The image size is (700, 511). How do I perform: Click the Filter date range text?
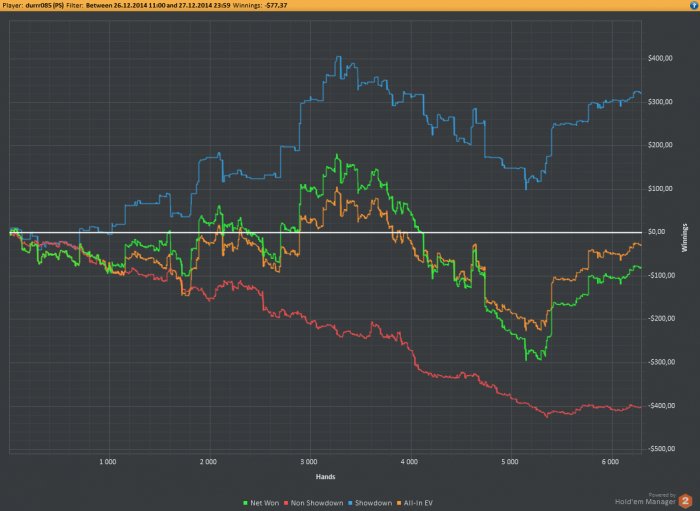[x=158, y=5]
